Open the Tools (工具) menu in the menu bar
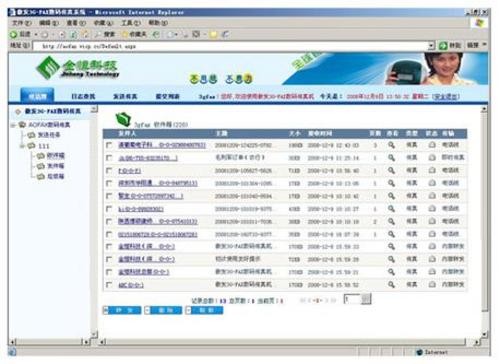 click(x=130, y=23)
